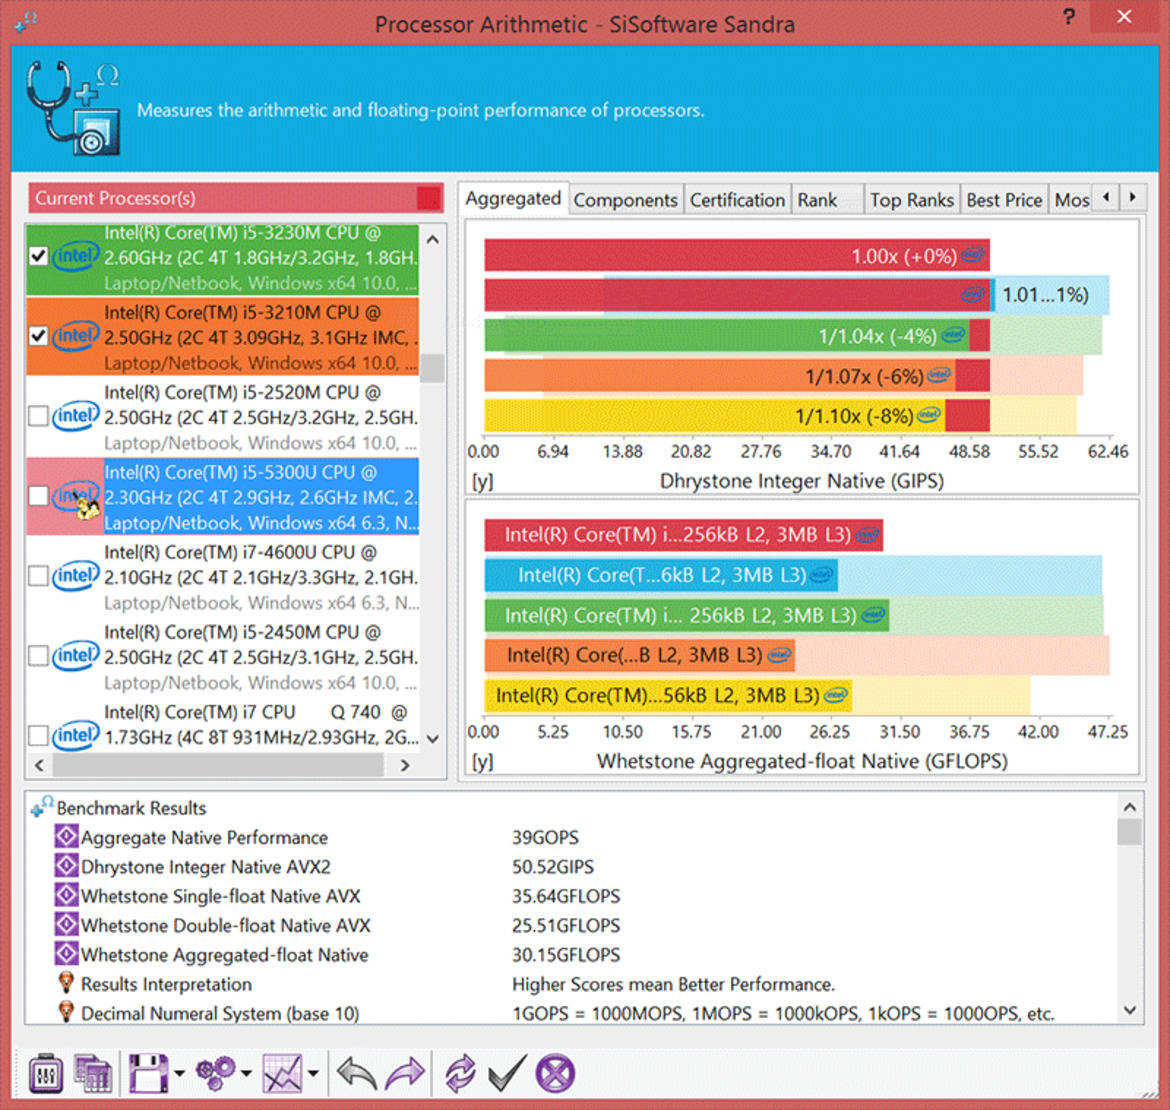Viewport: 1170px width, 1110px height.
Task: Refresh benchmark with circular arrows icon
Action: (x=460, y=1074)
